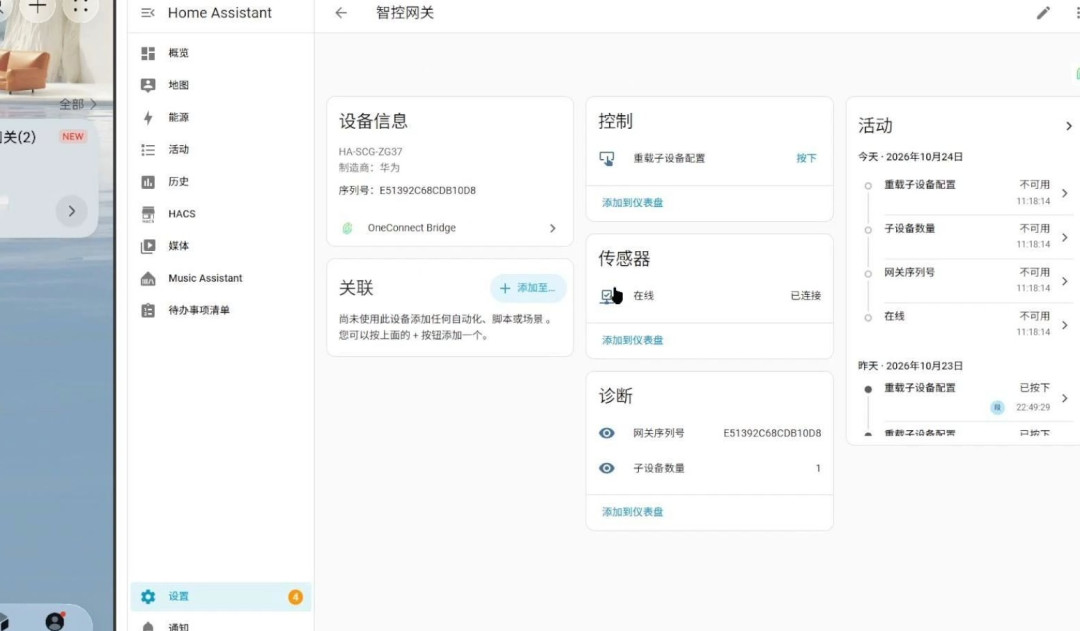The image size is (1080, 631).
Task: Click the 已连接 sensor state value
Action: [x=805, y=296]
